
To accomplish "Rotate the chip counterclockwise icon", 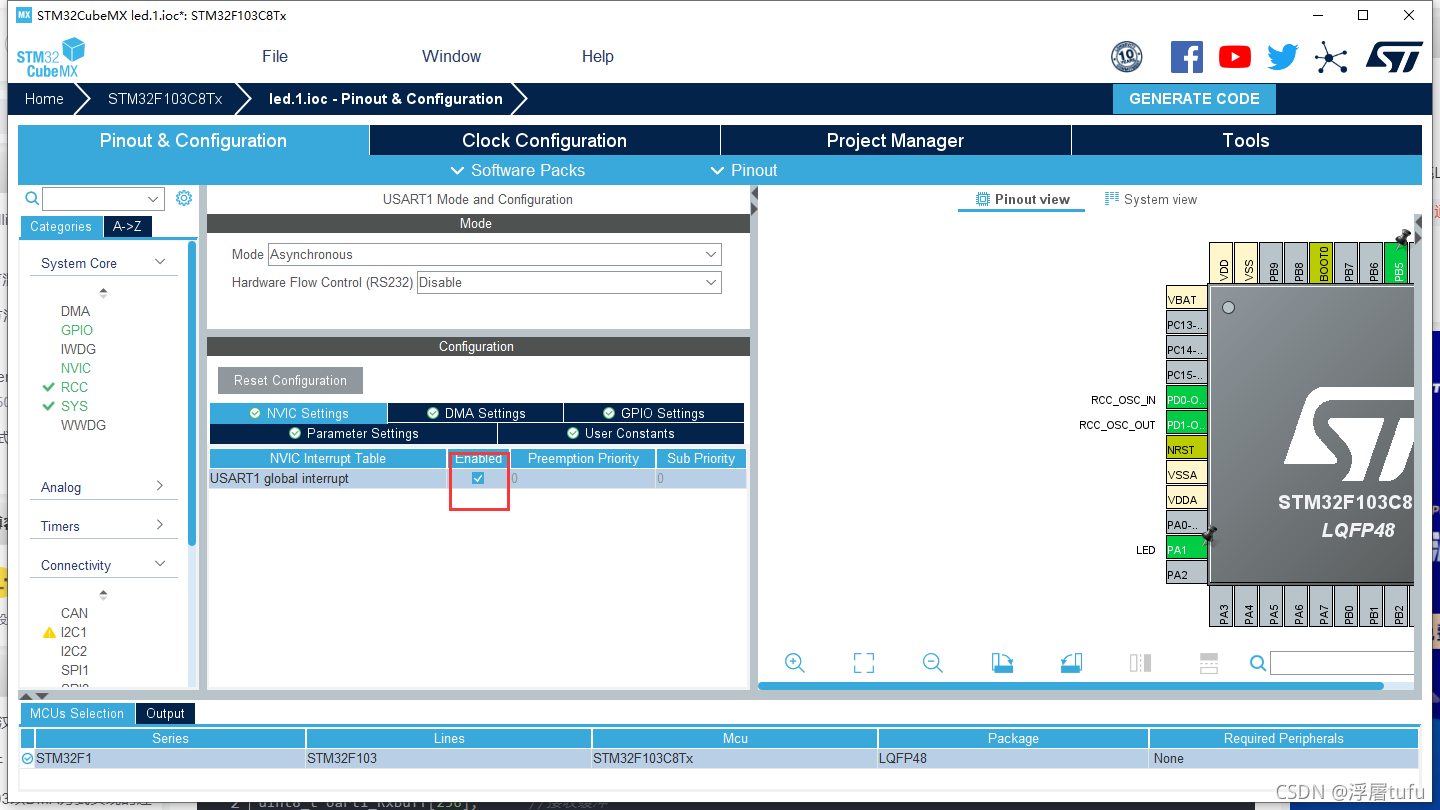I will point(1071,663).
